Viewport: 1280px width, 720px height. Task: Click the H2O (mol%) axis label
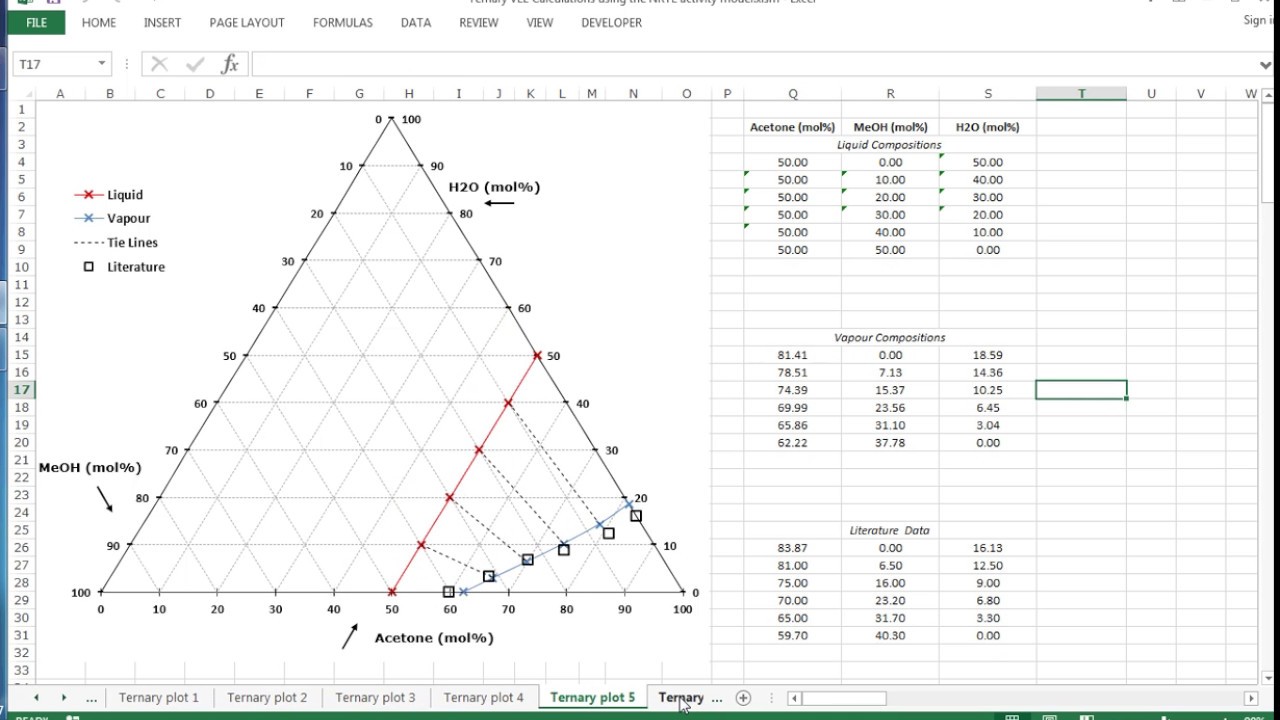494,187
